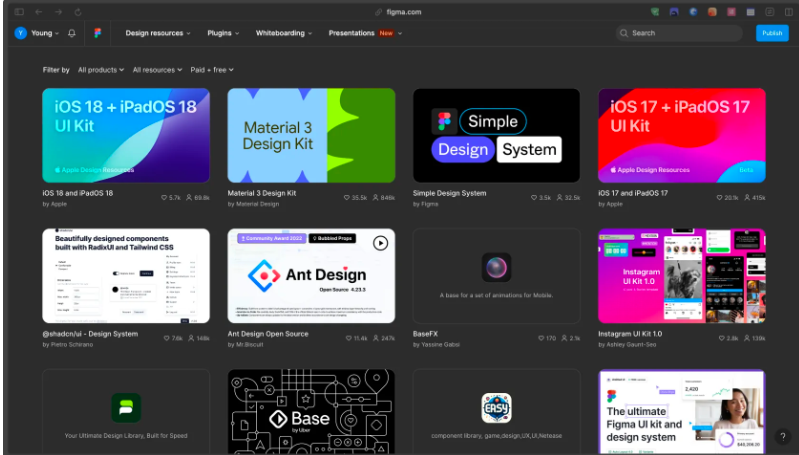Open the All resources filter dropdown

[157, 70]
